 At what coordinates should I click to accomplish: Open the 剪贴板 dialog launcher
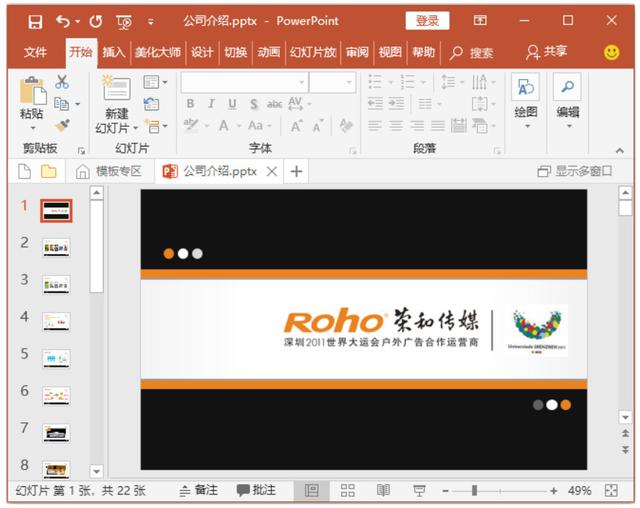tap(81, 151)
